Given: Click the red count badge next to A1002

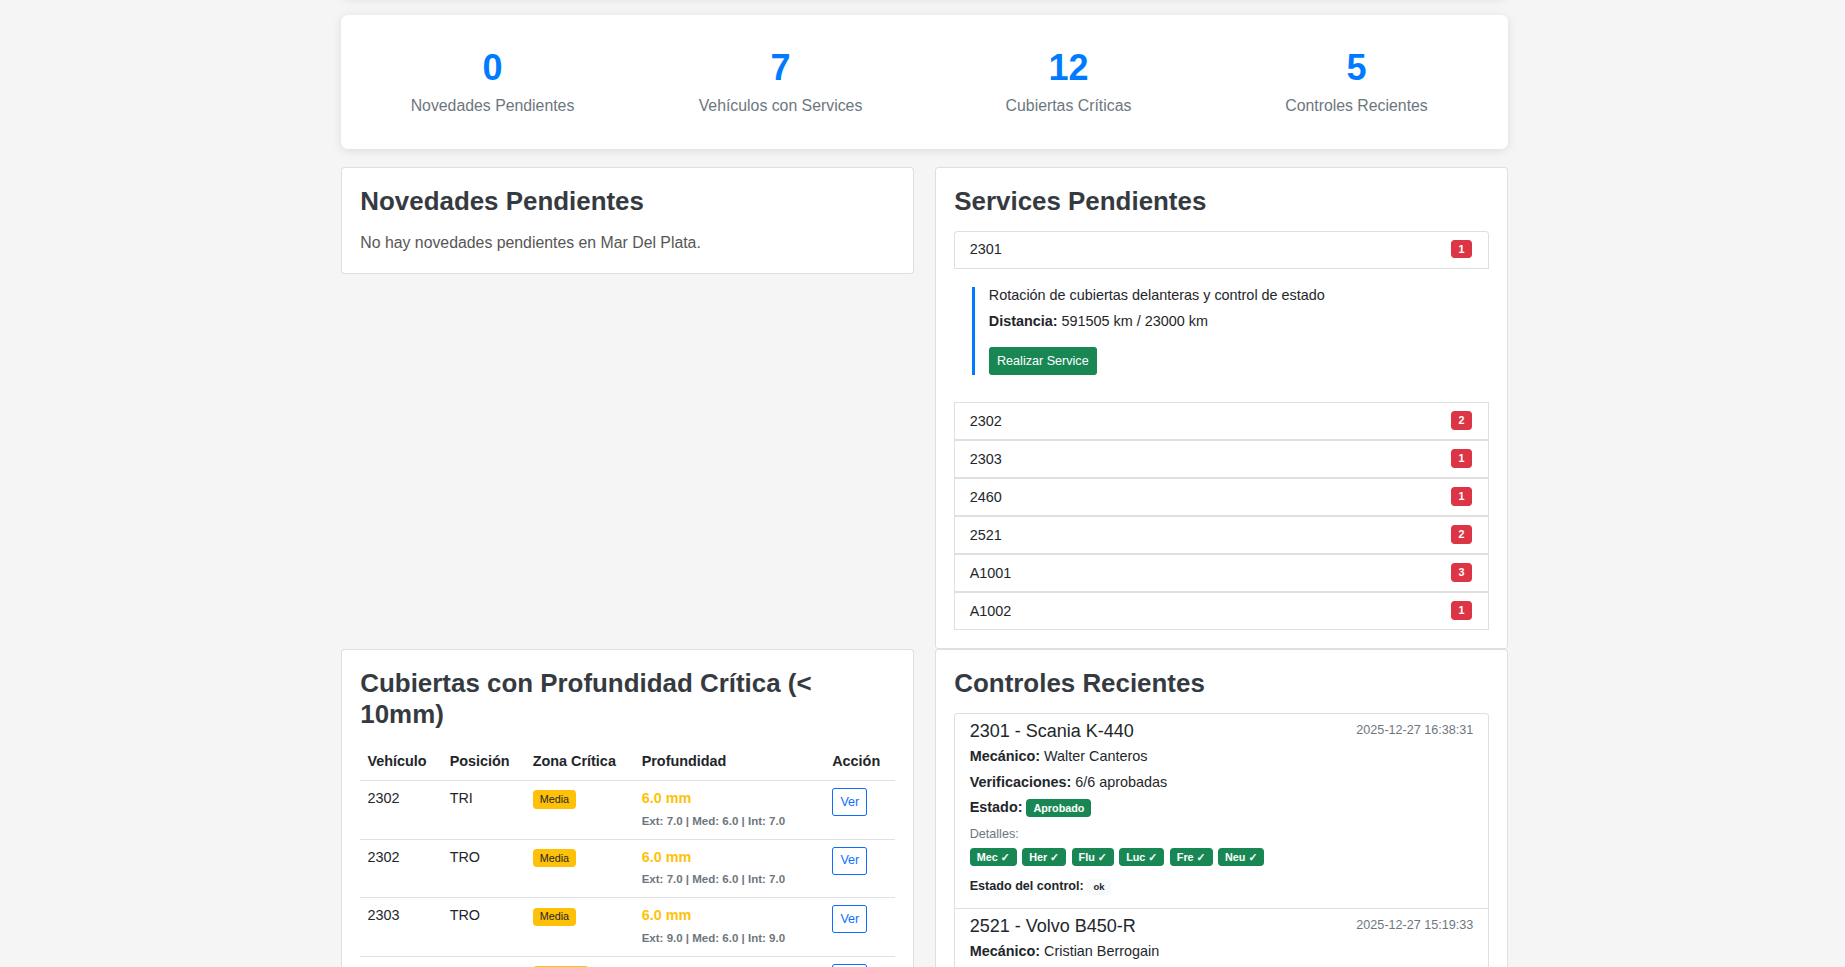Looking at the screenshot, I should coord(1461,610).
